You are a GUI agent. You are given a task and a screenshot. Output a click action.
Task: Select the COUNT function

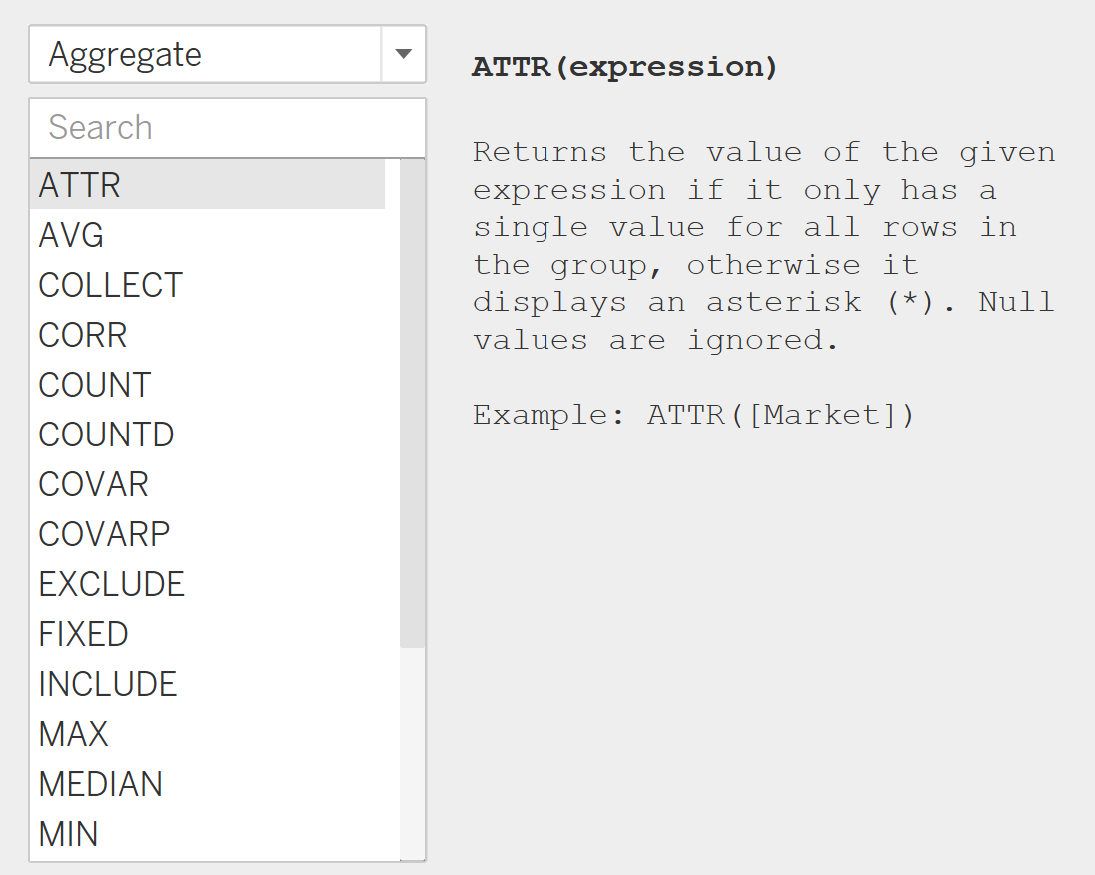(x=94, y=385)
